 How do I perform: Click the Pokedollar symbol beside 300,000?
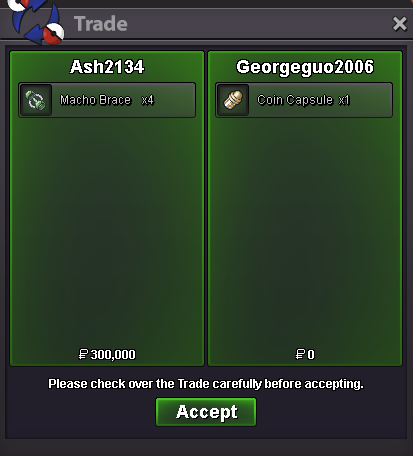83,354
